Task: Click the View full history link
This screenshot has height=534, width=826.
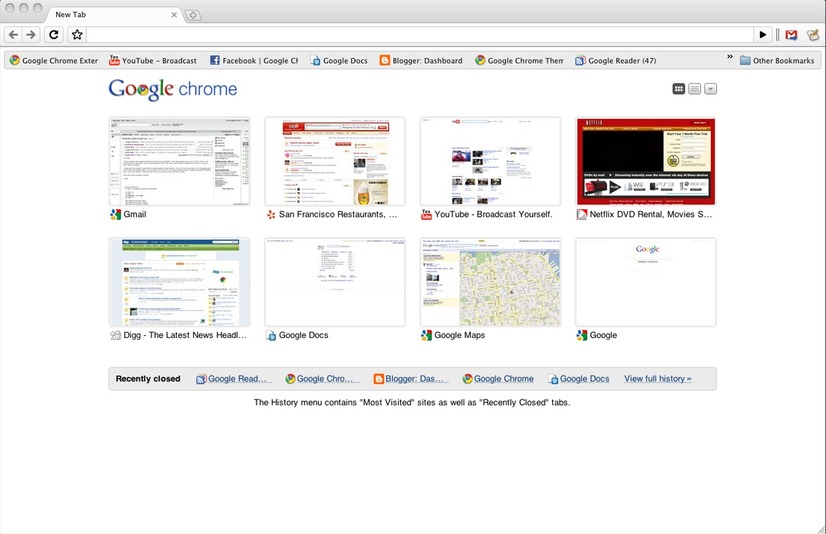Action: 657,379
